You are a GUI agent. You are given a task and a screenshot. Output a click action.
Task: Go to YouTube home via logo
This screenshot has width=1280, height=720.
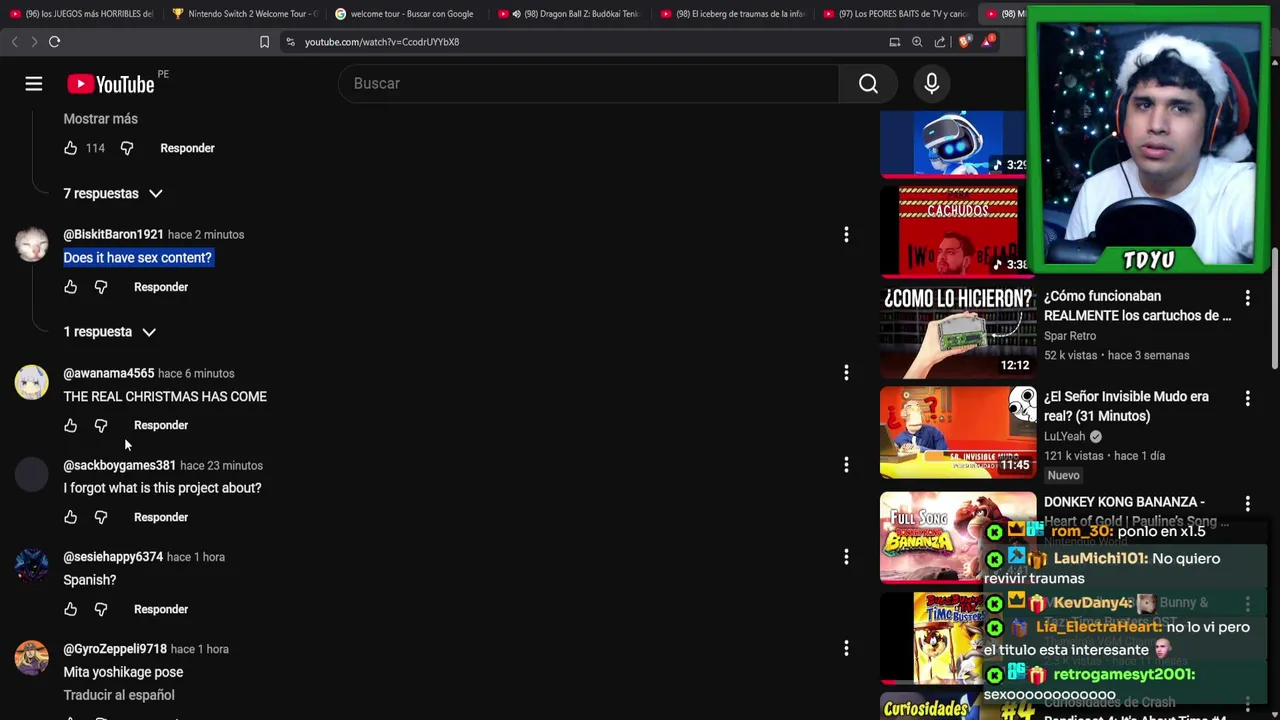tap(111, 84)
